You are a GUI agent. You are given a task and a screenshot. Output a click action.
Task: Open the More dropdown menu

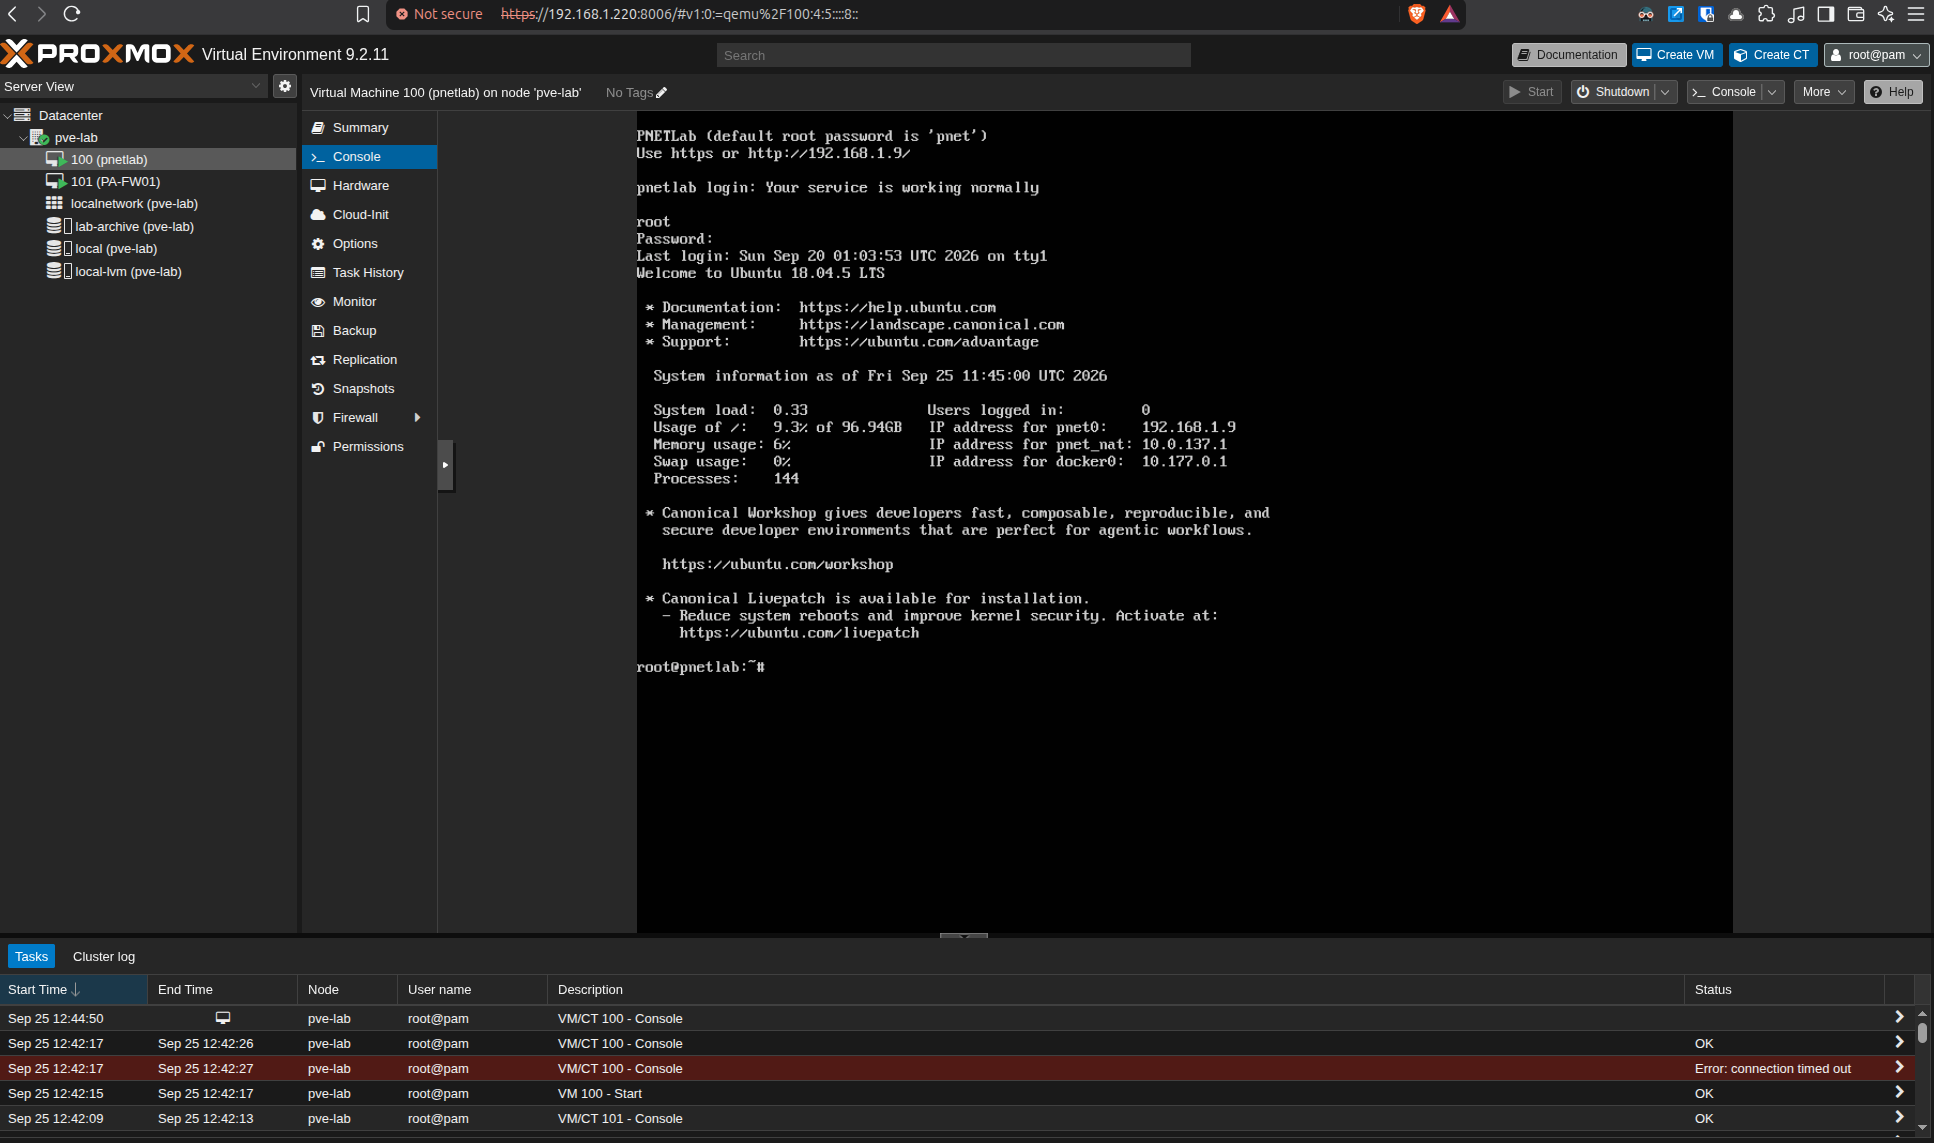pos(1824,92)
